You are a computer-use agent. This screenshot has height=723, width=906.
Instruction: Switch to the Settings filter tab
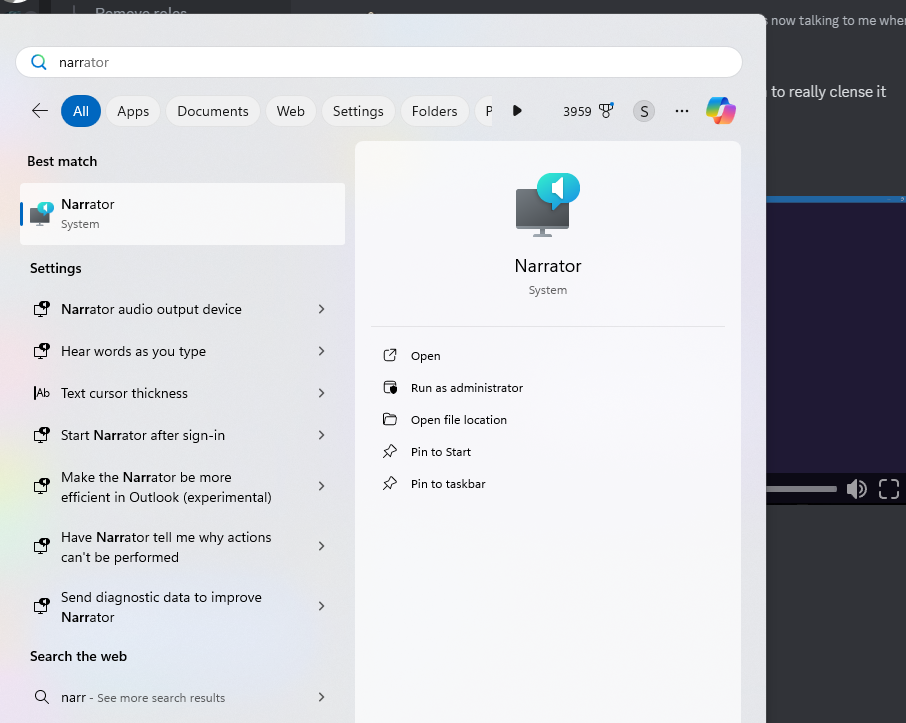pos(358,111)
